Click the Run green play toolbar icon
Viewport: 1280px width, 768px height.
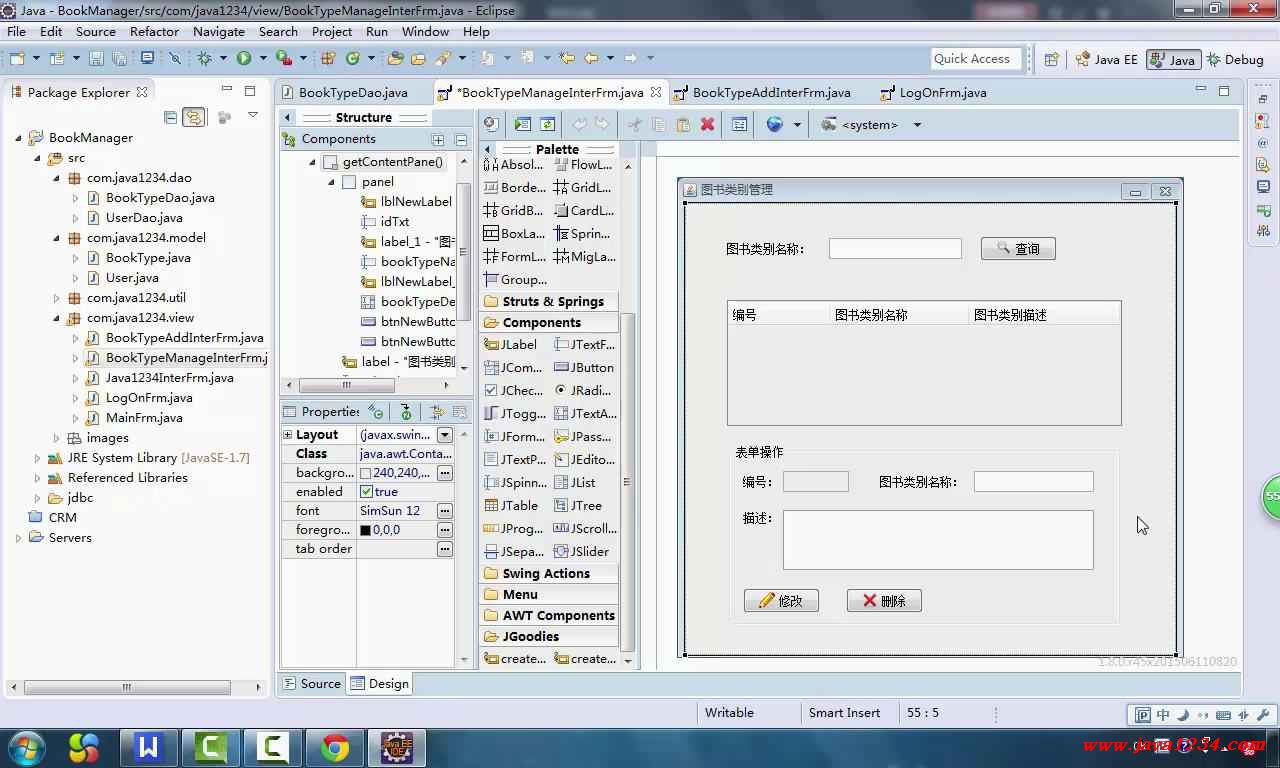[x=244, y=59]
